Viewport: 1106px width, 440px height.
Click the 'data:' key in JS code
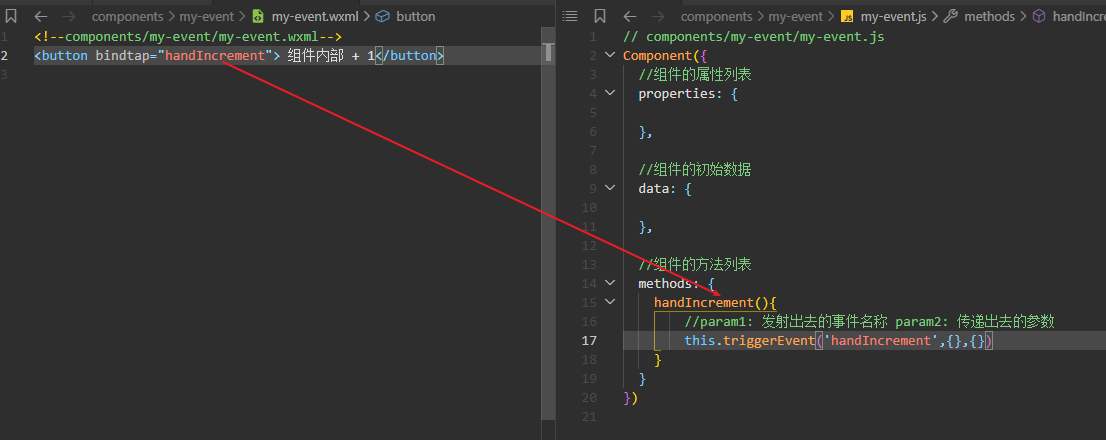(x=657, y=188)
